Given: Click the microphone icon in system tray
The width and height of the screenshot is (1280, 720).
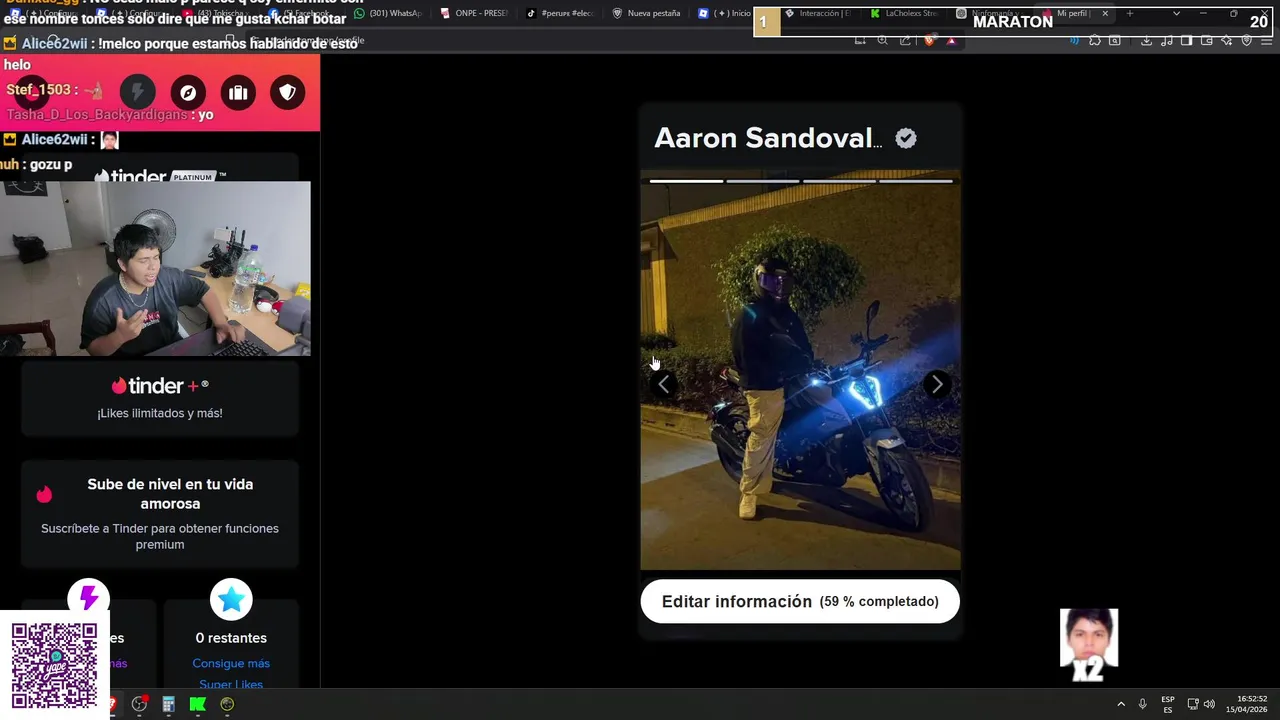Looking at the screenshot, I should [1143, 704].
